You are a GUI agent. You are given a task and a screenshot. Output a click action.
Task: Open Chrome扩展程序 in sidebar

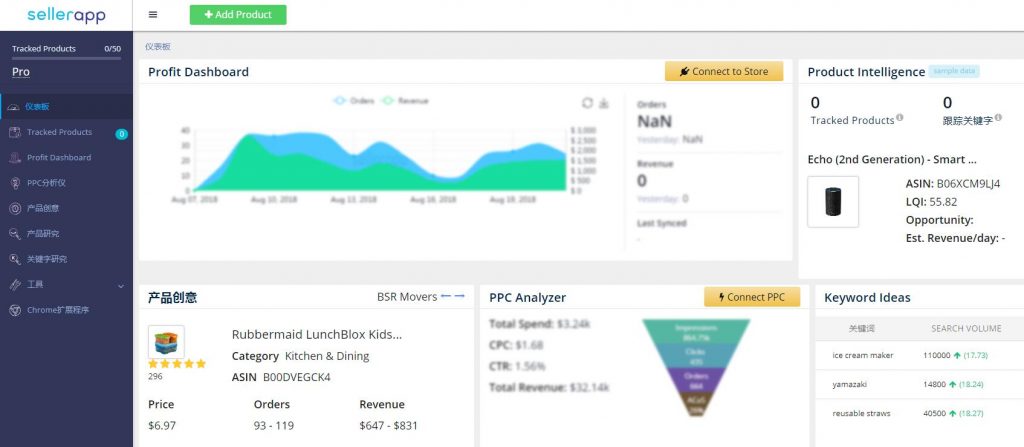point(57,310)
